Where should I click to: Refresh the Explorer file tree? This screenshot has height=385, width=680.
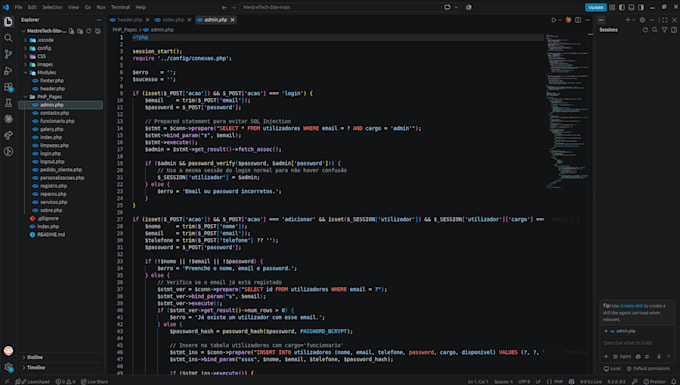coord(89,31)
